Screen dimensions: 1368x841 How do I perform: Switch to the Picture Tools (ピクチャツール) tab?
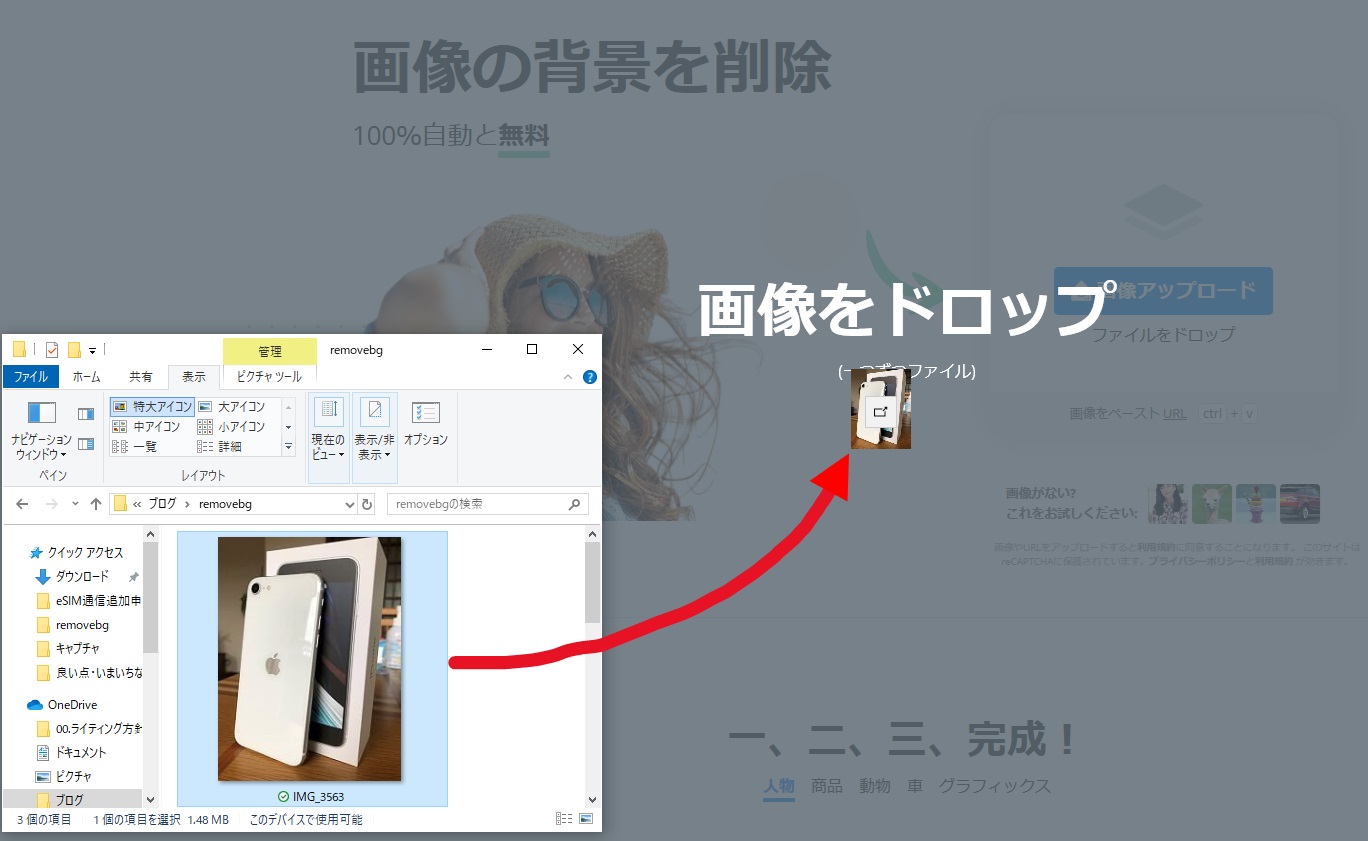coord(269,377)
